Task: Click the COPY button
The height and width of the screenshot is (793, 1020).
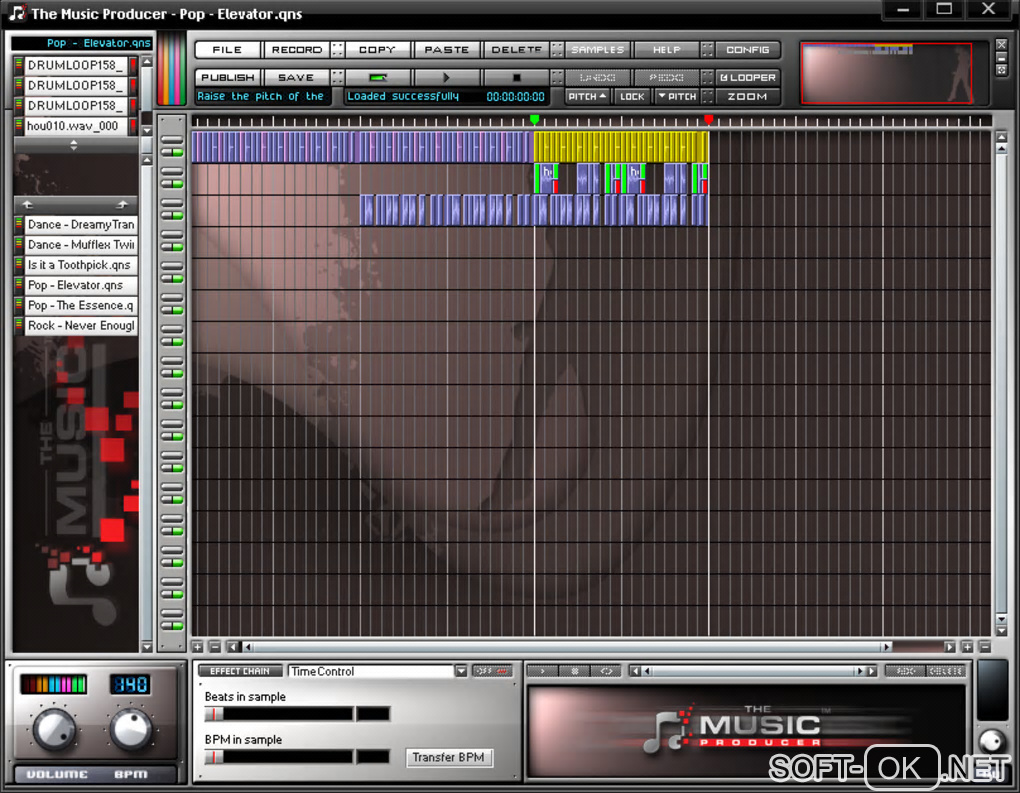Action: (377, 49)
